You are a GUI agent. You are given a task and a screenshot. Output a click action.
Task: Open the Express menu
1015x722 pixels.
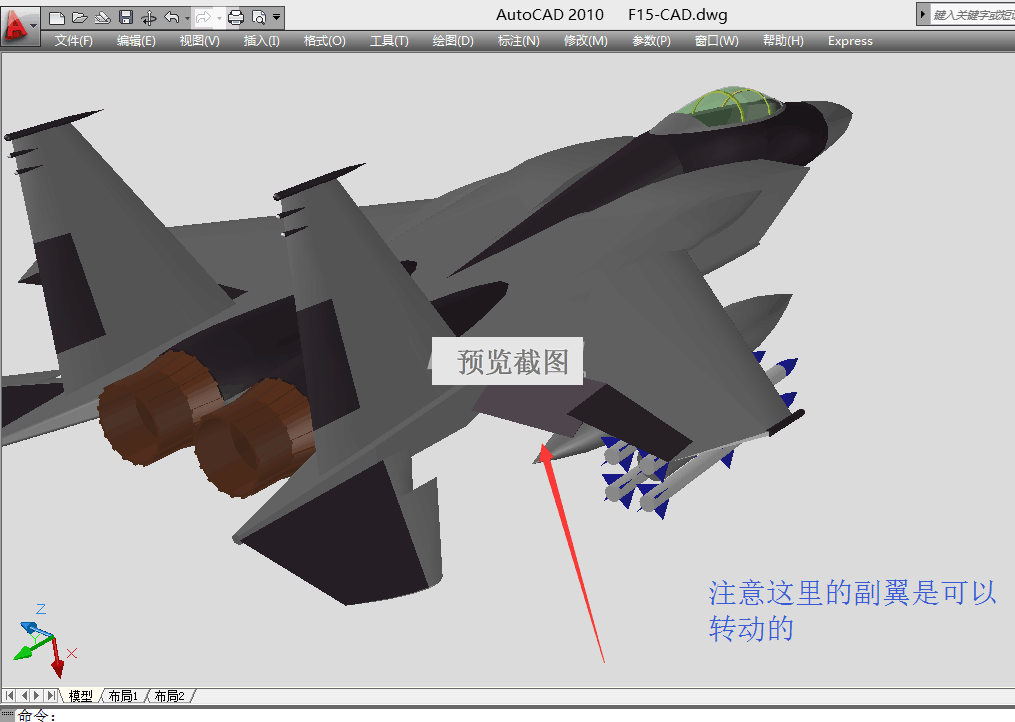tap(850, 41)
